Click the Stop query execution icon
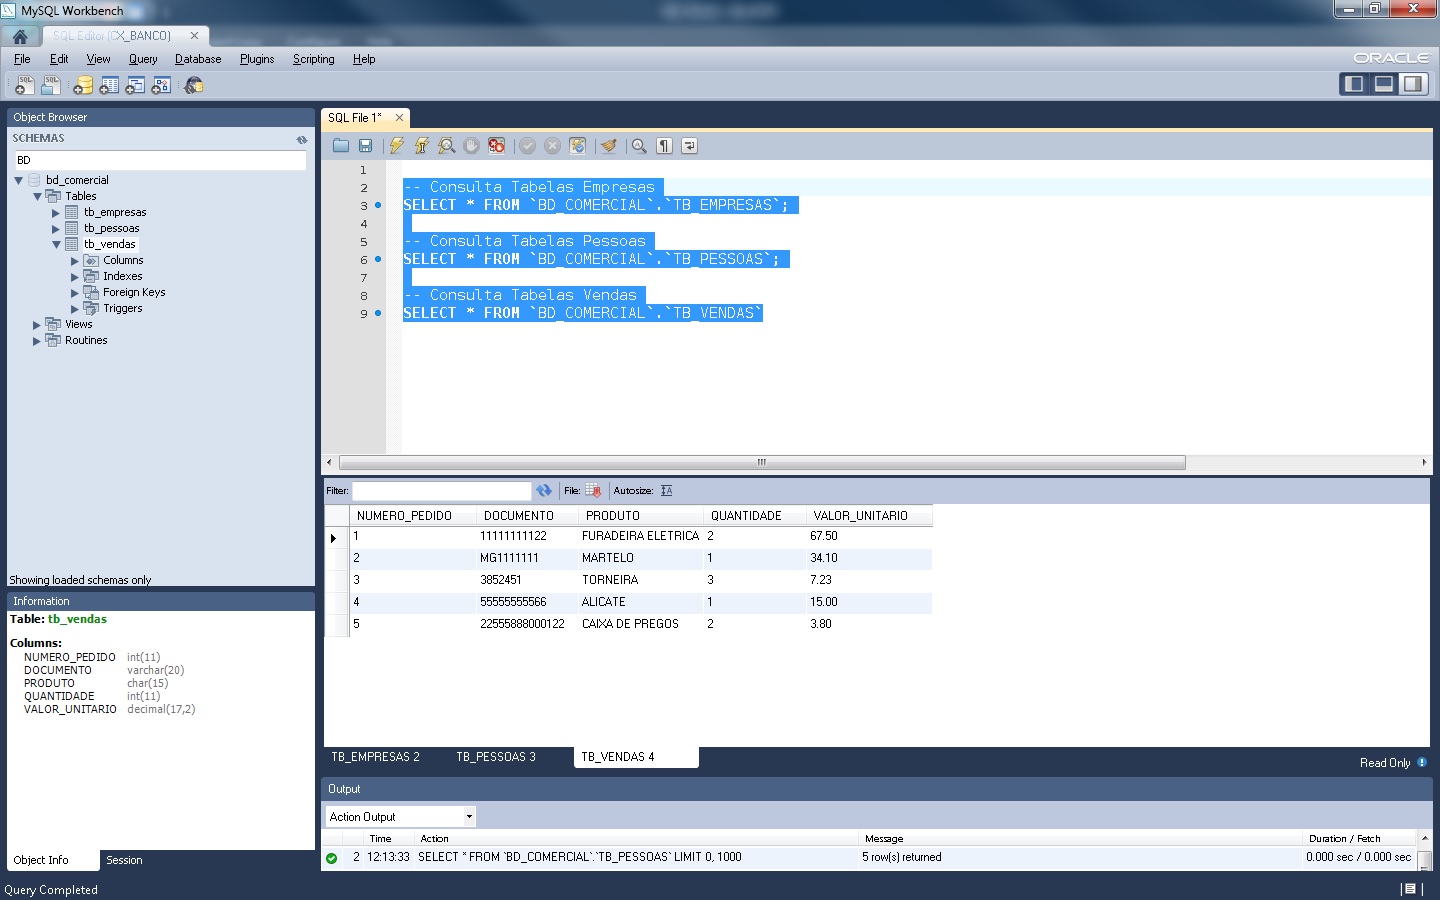Viewport: 1440px width, 900px height. (x=471, y=146)
